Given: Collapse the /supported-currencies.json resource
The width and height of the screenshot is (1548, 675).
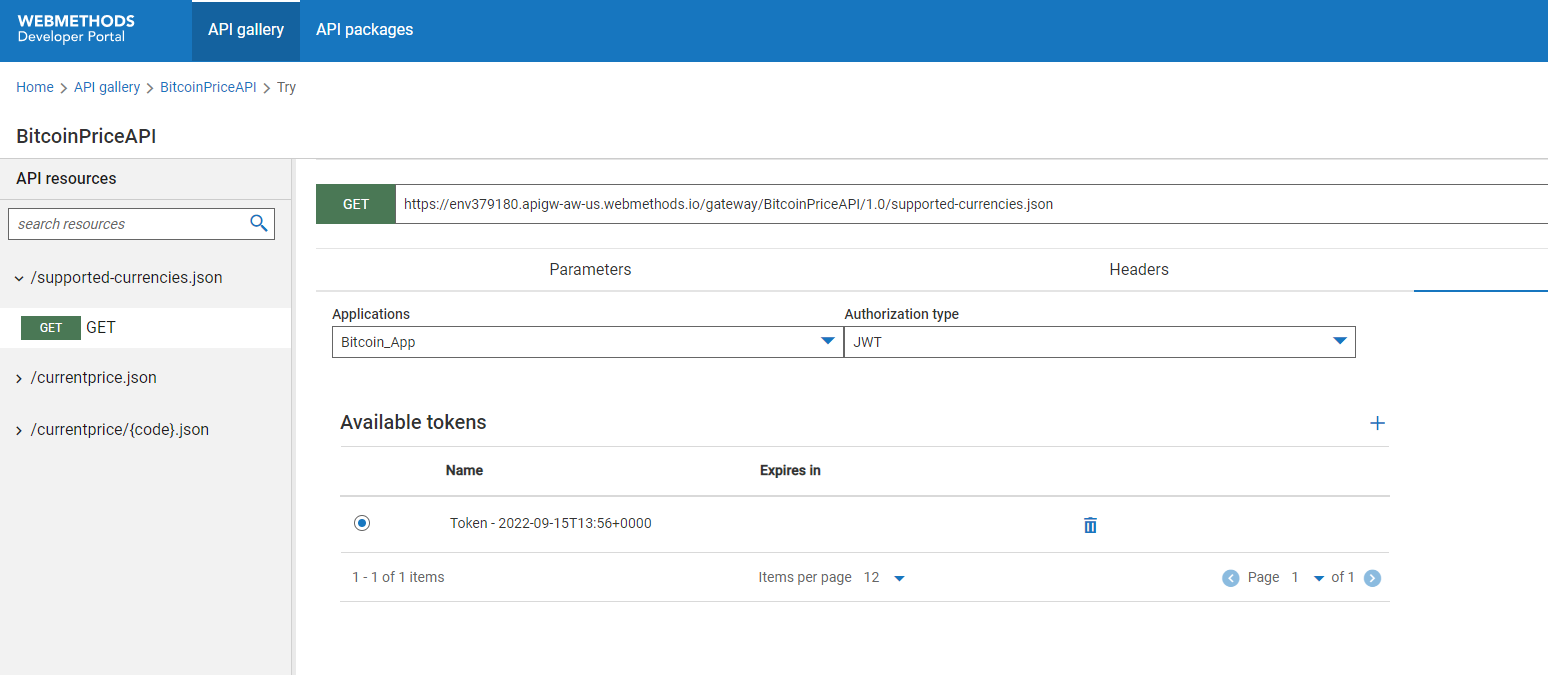Looking at the screenshot, I should tap(20, 278).
